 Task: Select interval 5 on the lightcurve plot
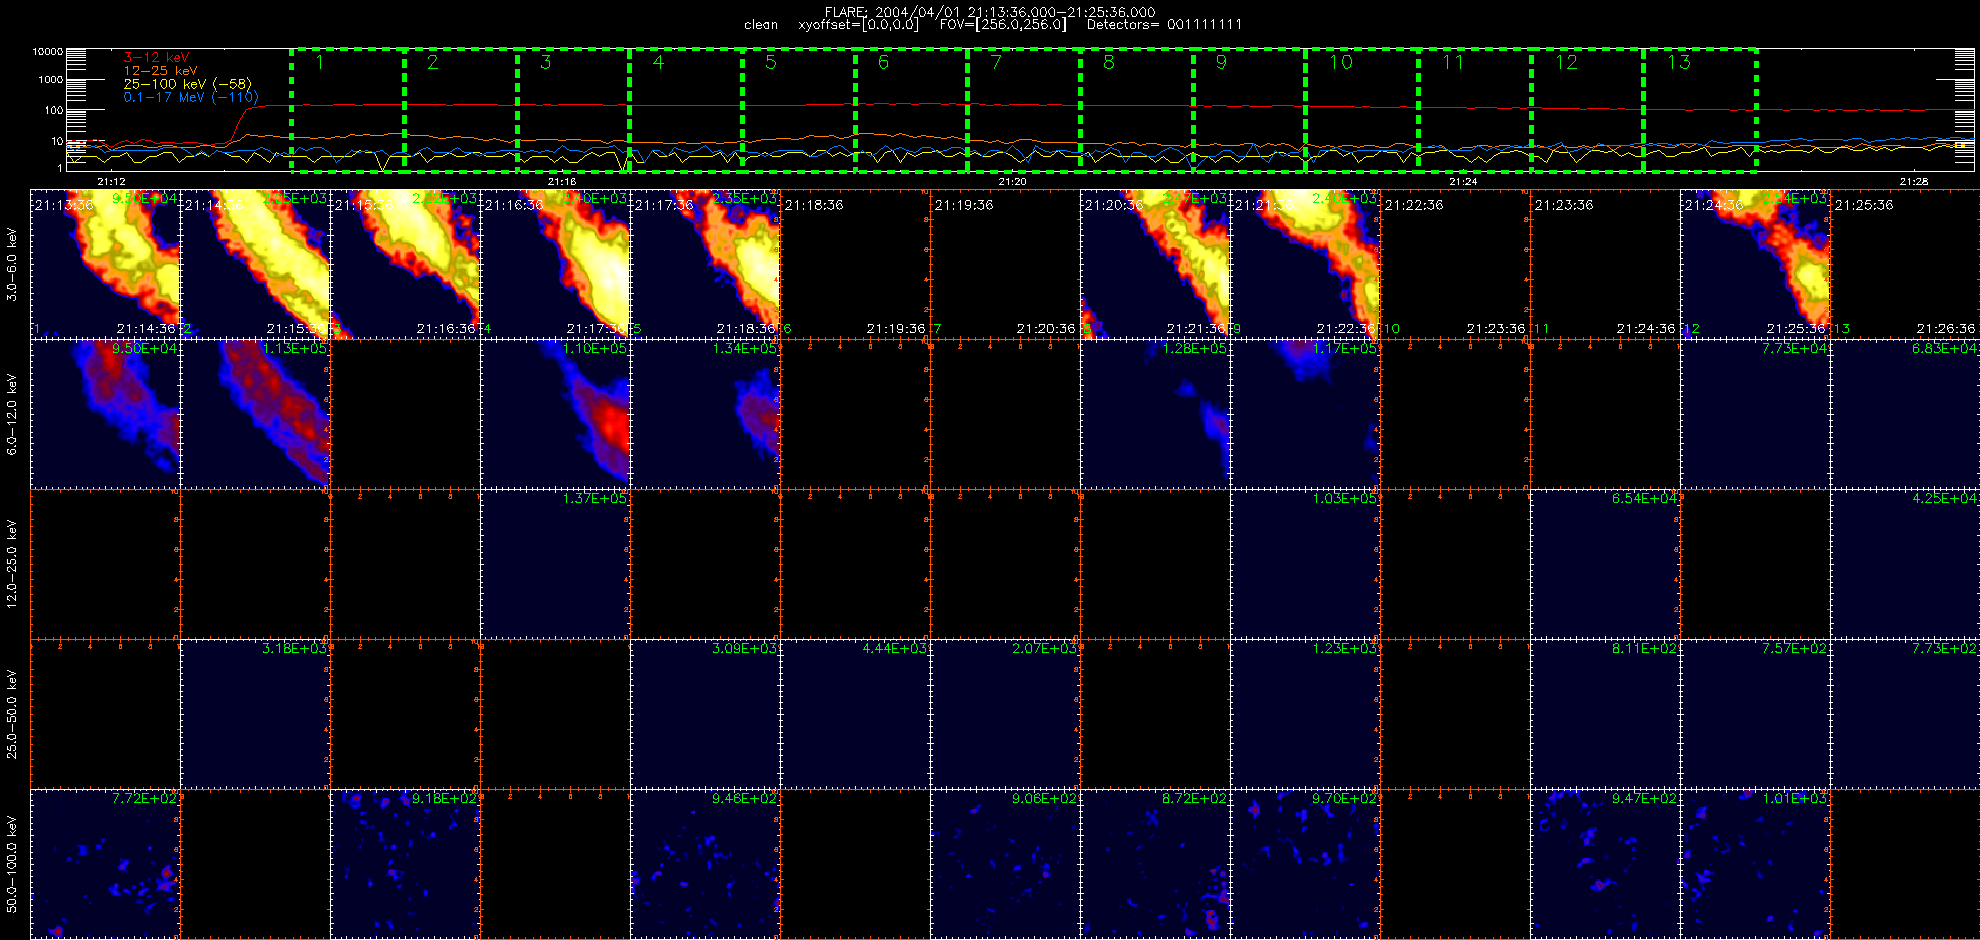[x=799, y=110]
